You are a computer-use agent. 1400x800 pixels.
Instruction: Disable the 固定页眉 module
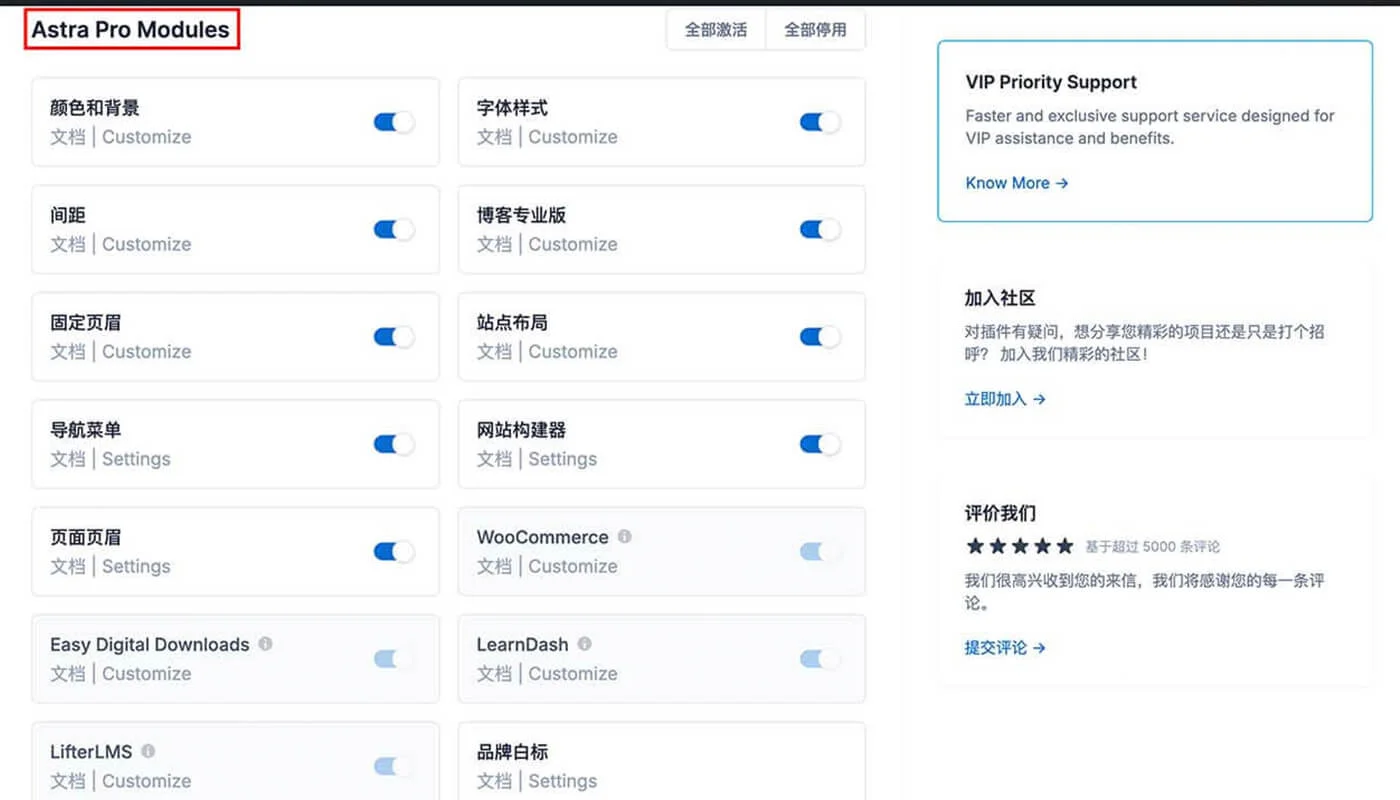[393, 336]
